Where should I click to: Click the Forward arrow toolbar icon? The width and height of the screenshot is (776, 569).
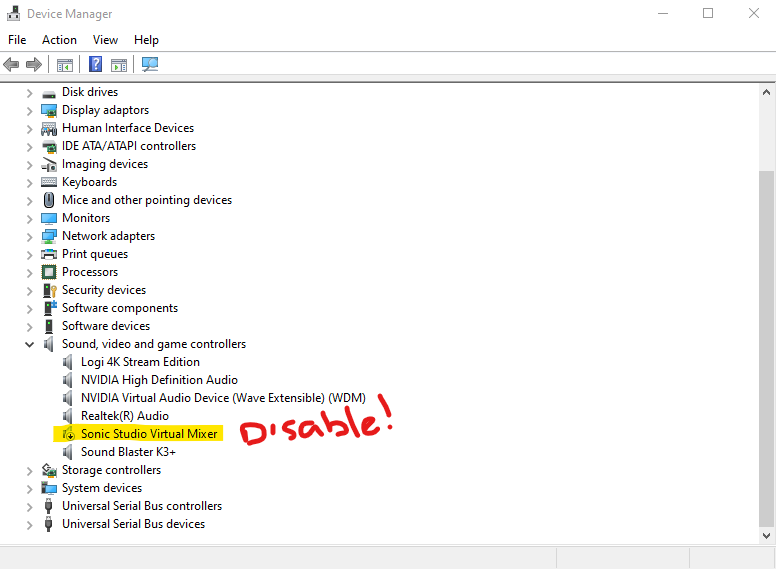pyautogui.click(x=34, y=64)
